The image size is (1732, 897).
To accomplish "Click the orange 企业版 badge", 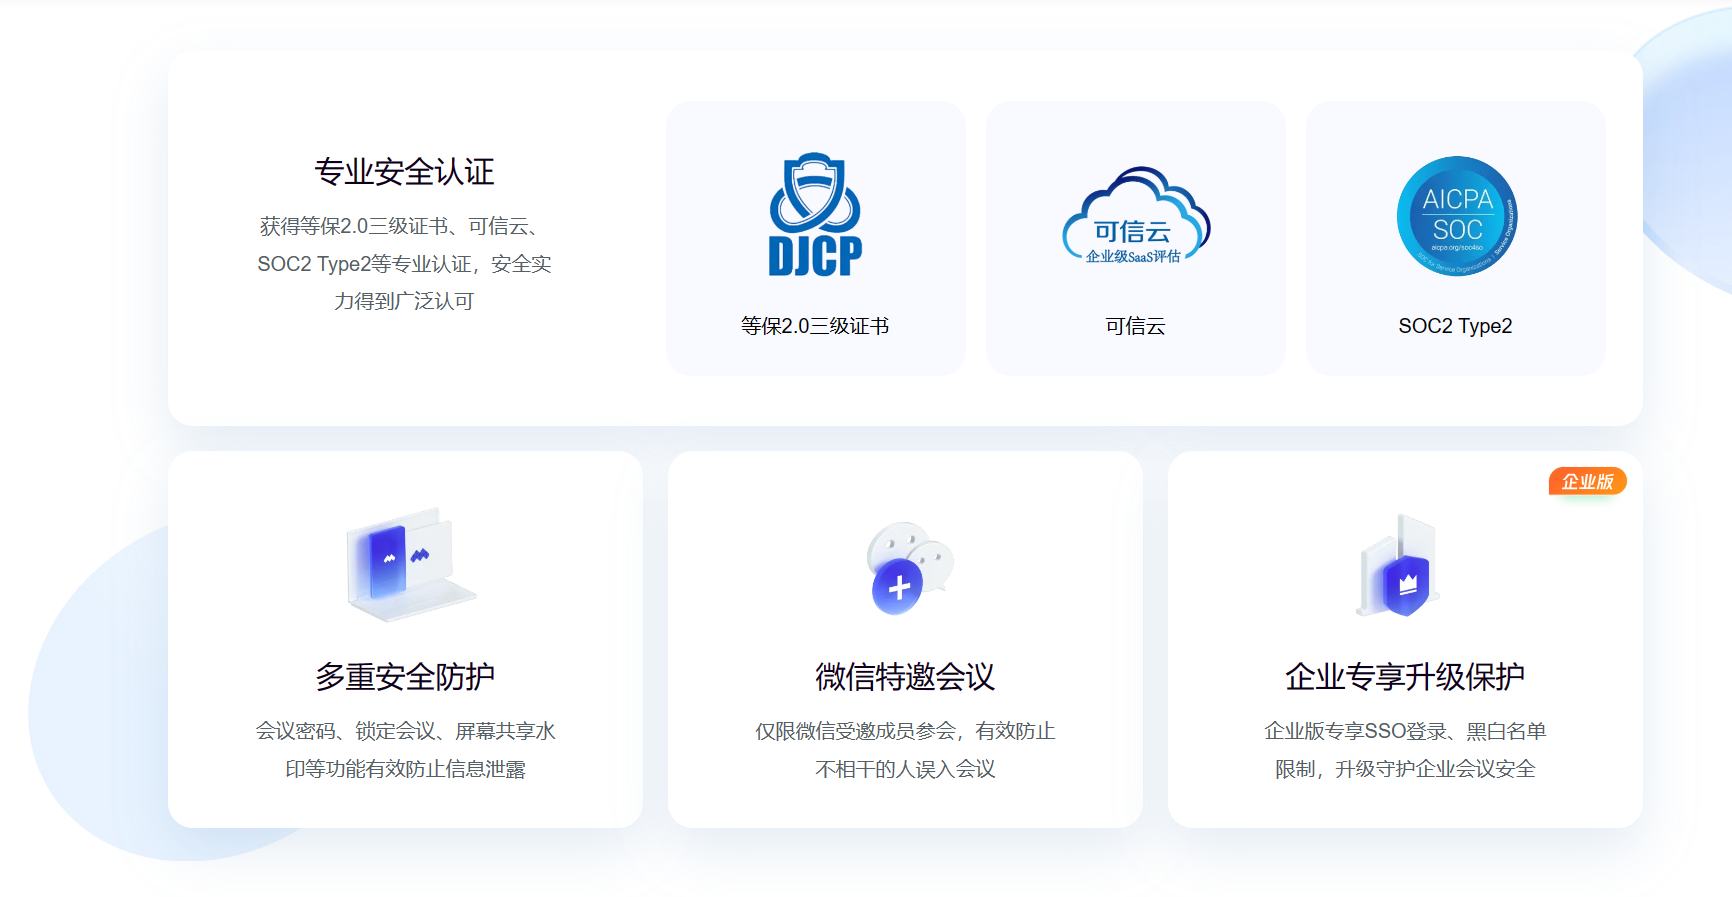I will (x=1587, y=482).
